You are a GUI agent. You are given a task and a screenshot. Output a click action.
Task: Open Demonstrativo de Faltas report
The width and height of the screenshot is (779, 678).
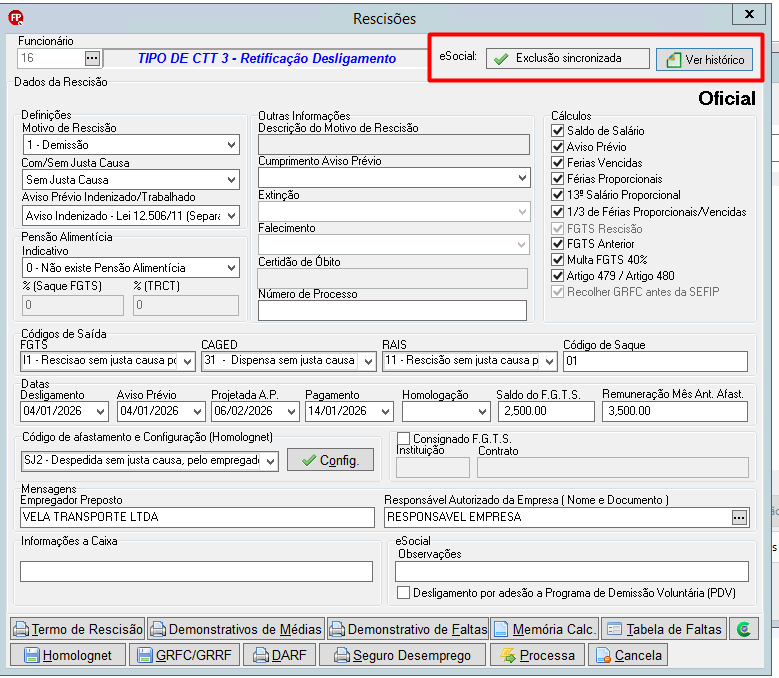[x=407, y=629]
